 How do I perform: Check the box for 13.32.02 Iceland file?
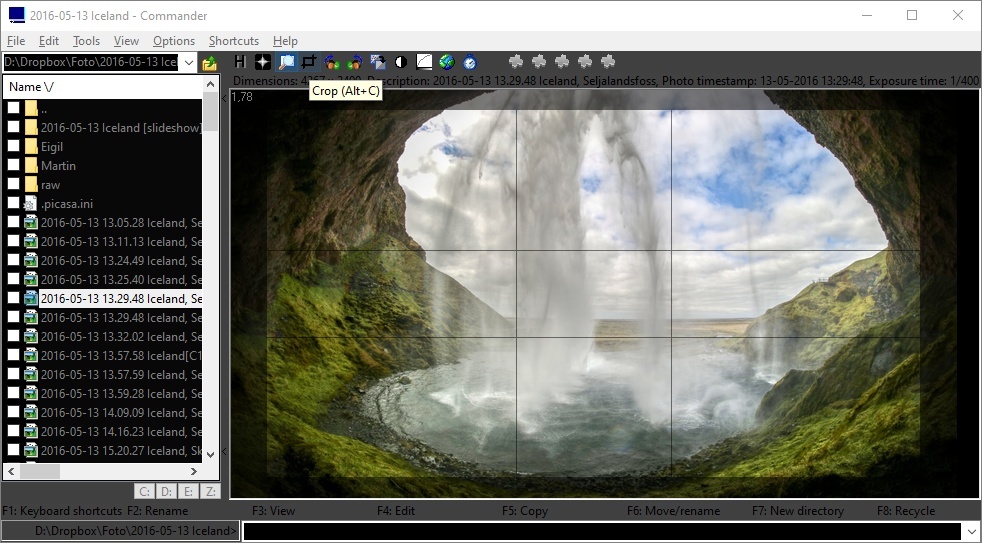(x=13, y=336)
